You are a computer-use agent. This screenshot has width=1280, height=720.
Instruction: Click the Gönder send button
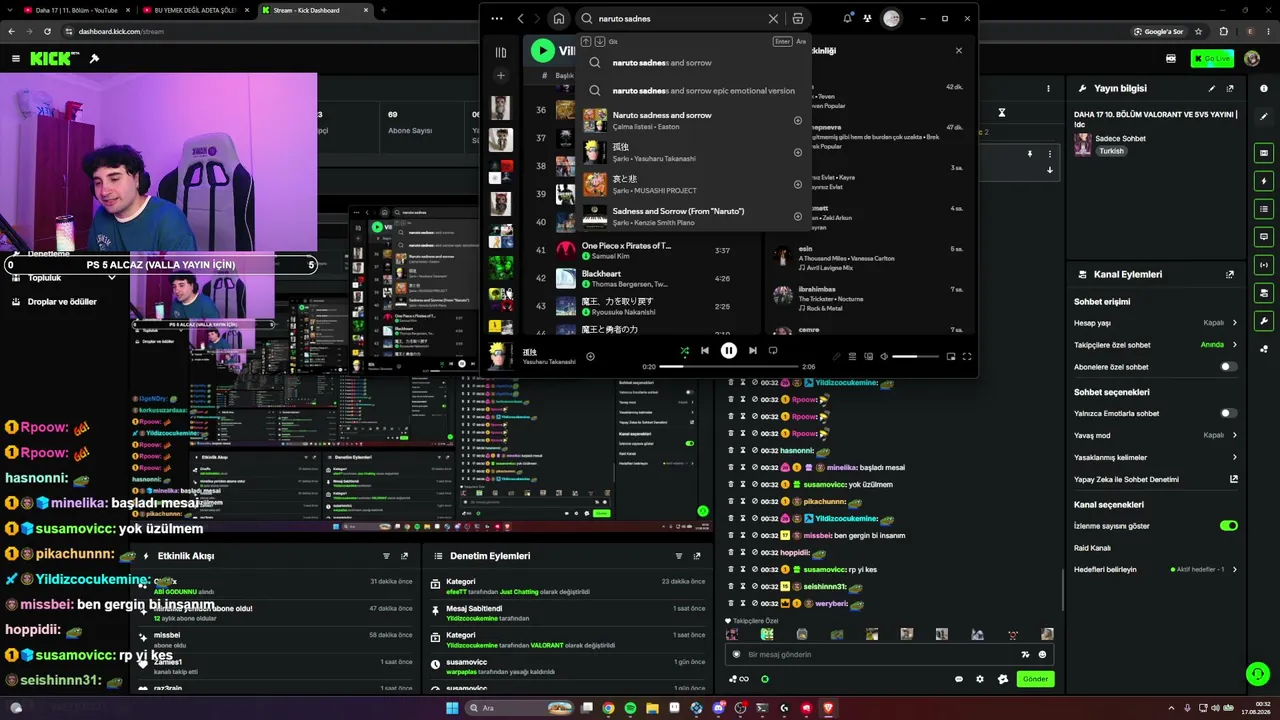tap(1035, 679)
